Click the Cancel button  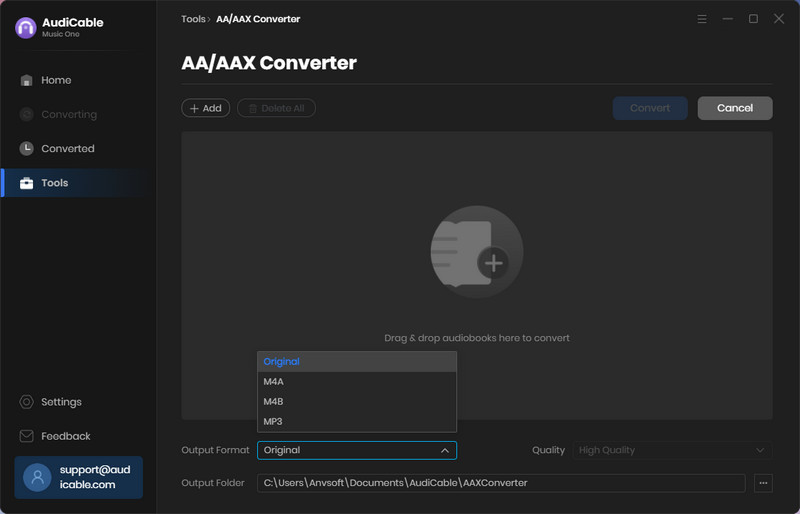(x=735, y=108)
